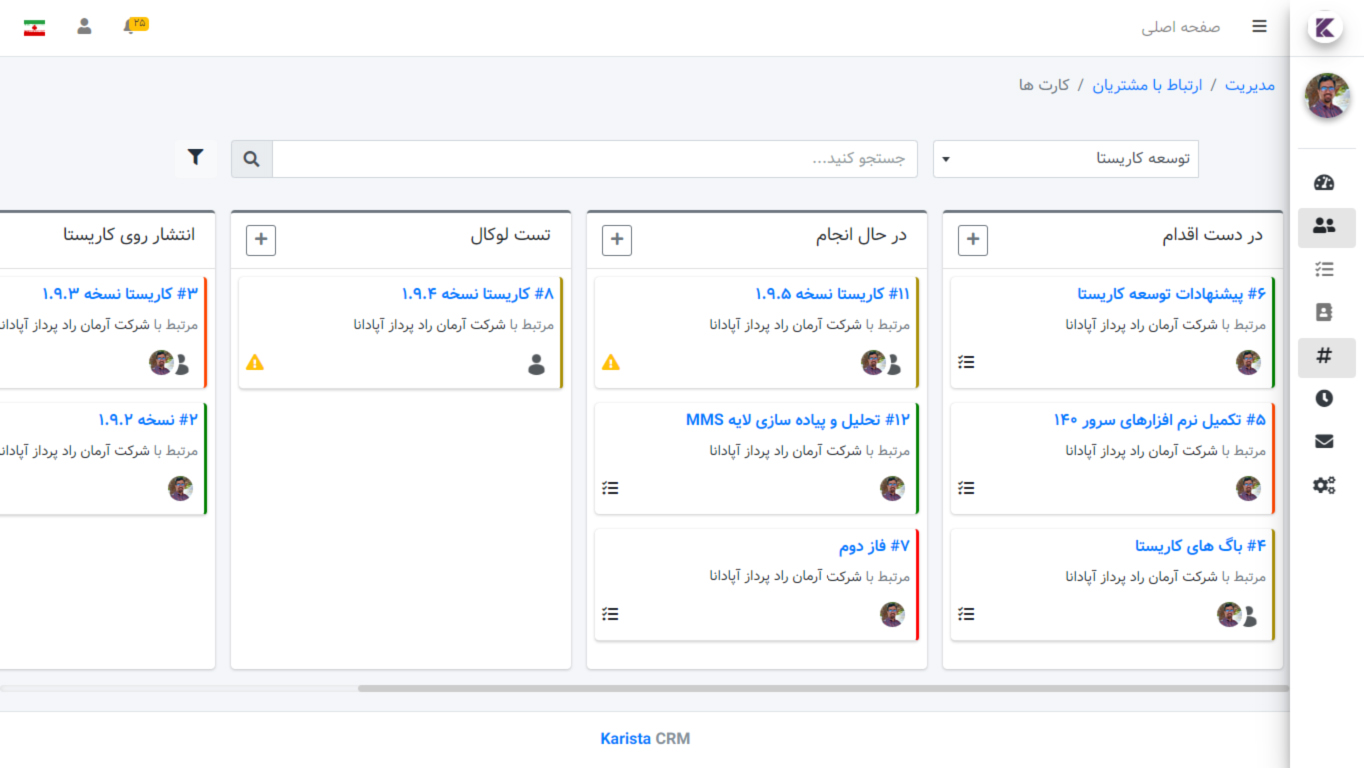Add a card to در دست اقدام column

(x=972, y=240)
